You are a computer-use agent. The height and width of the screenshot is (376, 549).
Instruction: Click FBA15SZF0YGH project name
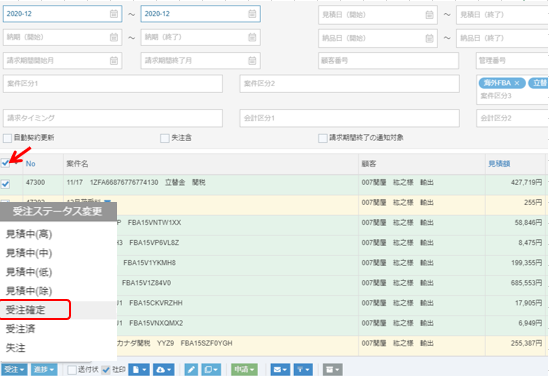pyautogui.click(x=206, y=343)
